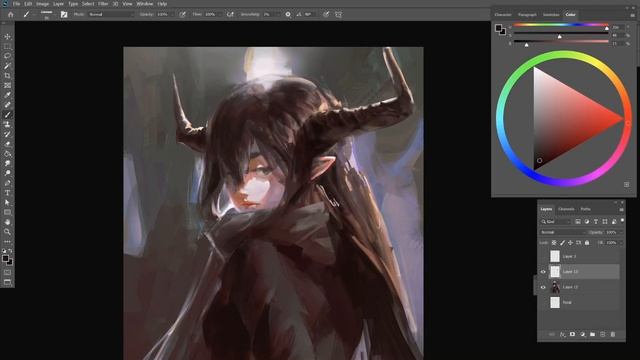Select the Clone Stamp tool
Viewport: 640px width, 360px height.
7,124
